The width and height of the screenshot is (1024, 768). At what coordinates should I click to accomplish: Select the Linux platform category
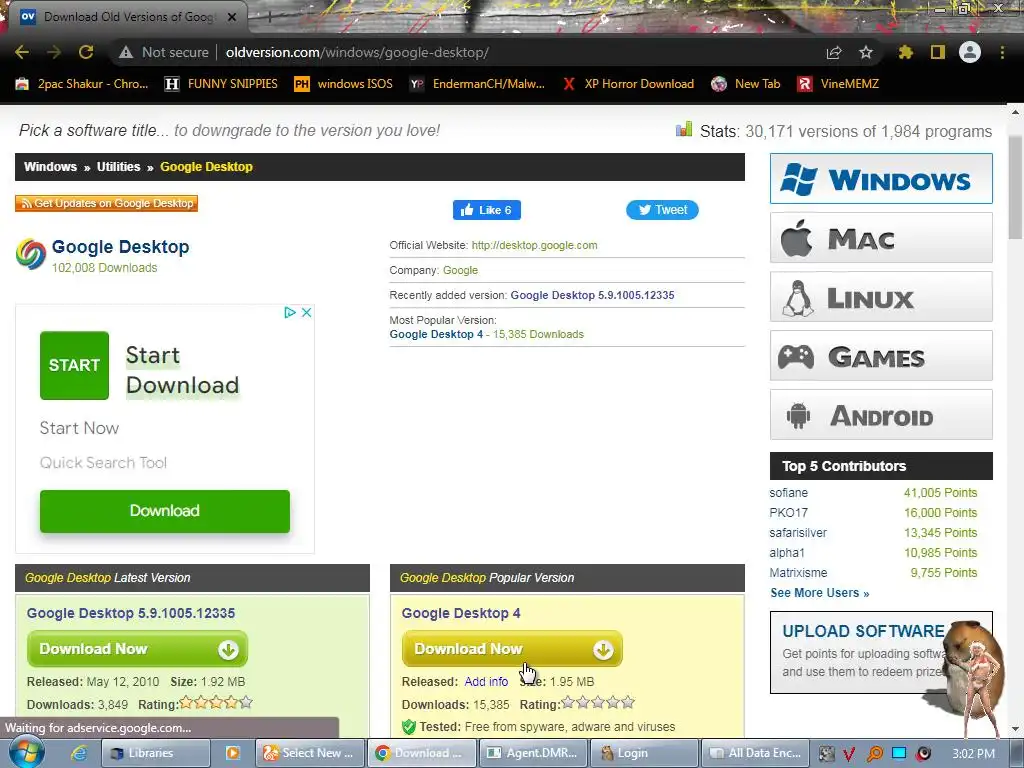[881, 296]
